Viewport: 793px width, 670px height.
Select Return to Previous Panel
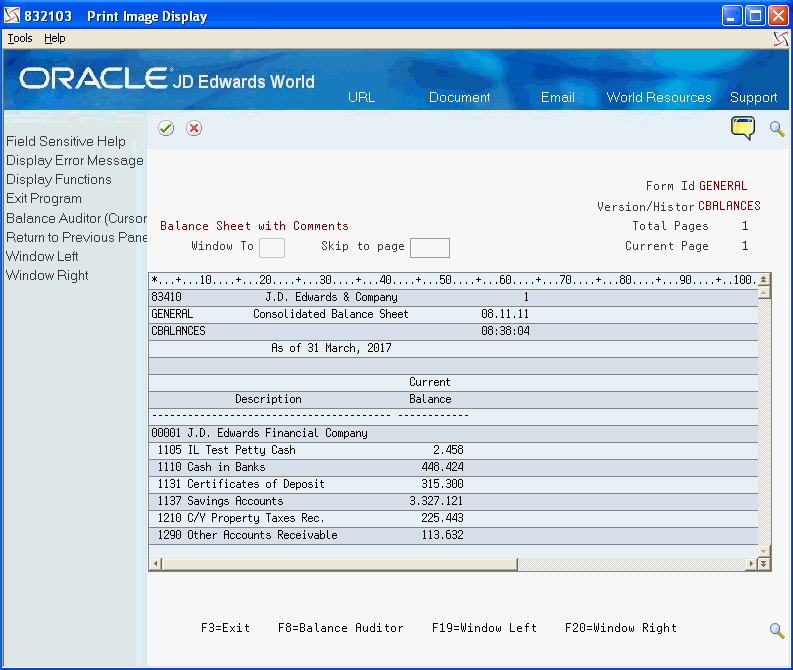coord(76,237)
